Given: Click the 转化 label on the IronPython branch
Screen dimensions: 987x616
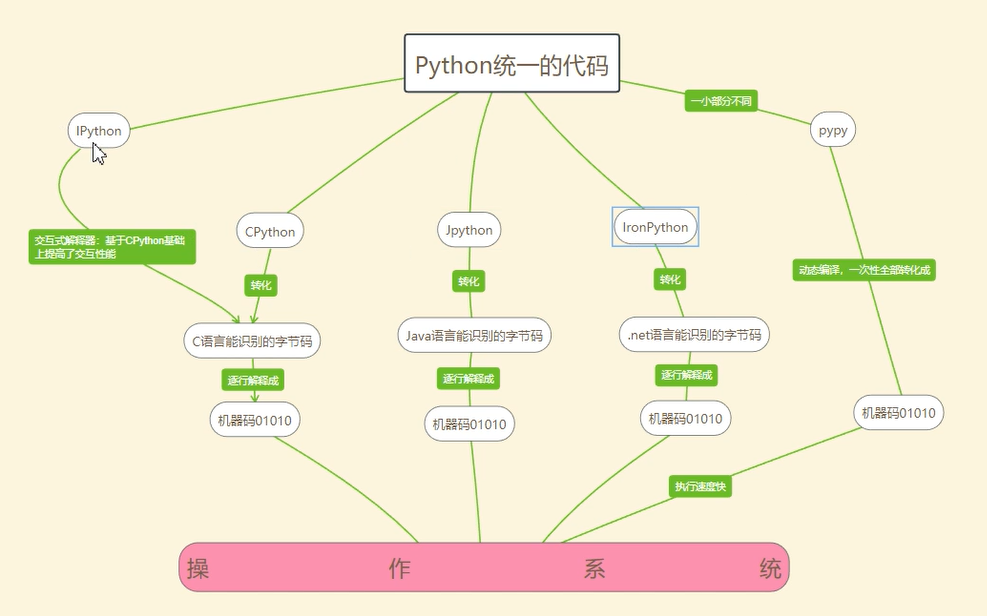Looking at the screenshot, I should click(670, 279).
